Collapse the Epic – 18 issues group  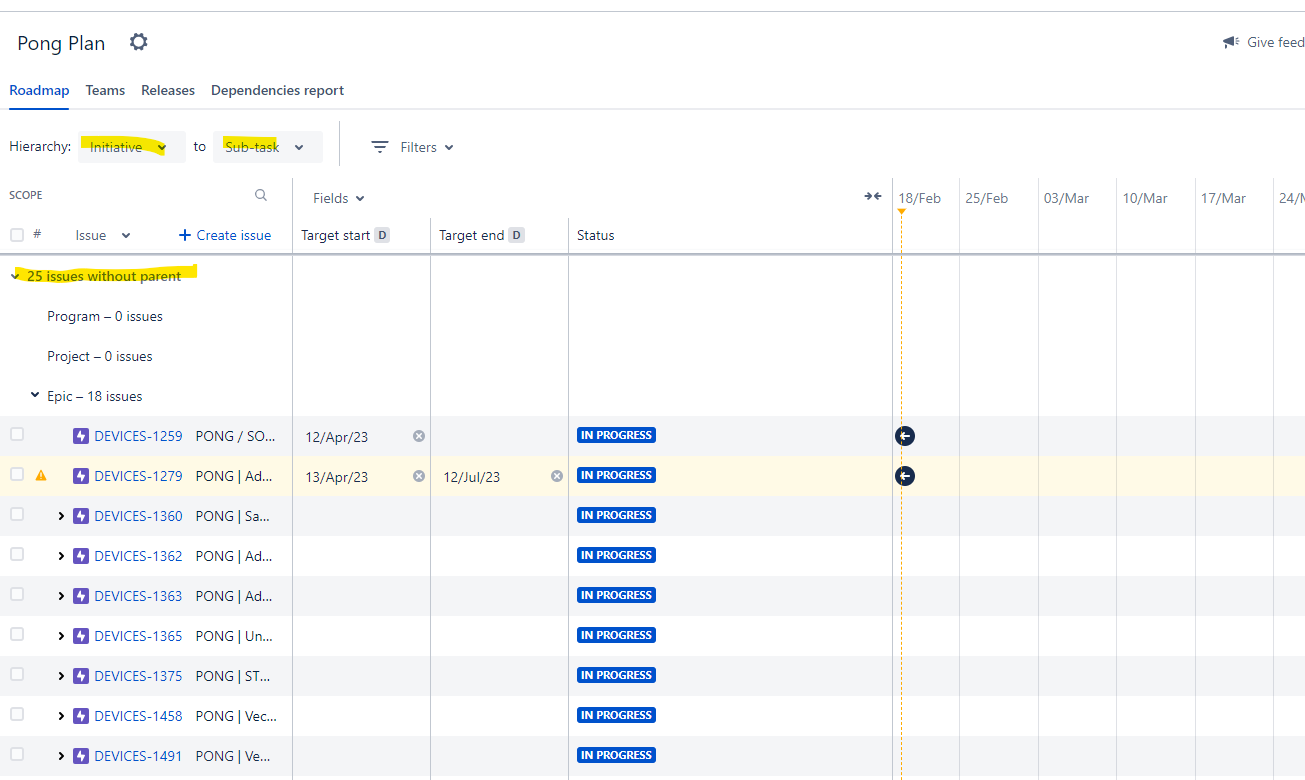coord(35,396)
